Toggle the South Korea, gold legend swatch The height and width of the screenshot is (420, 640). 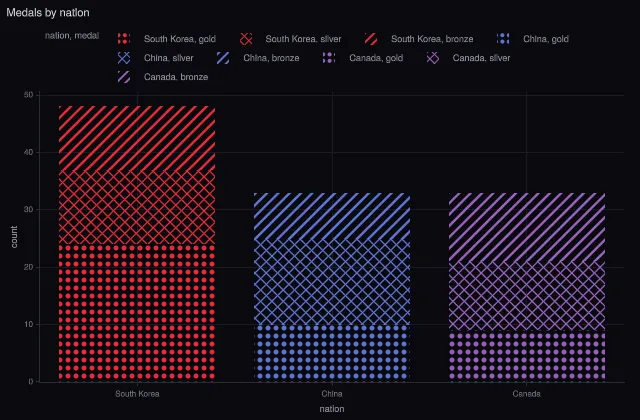124,39
